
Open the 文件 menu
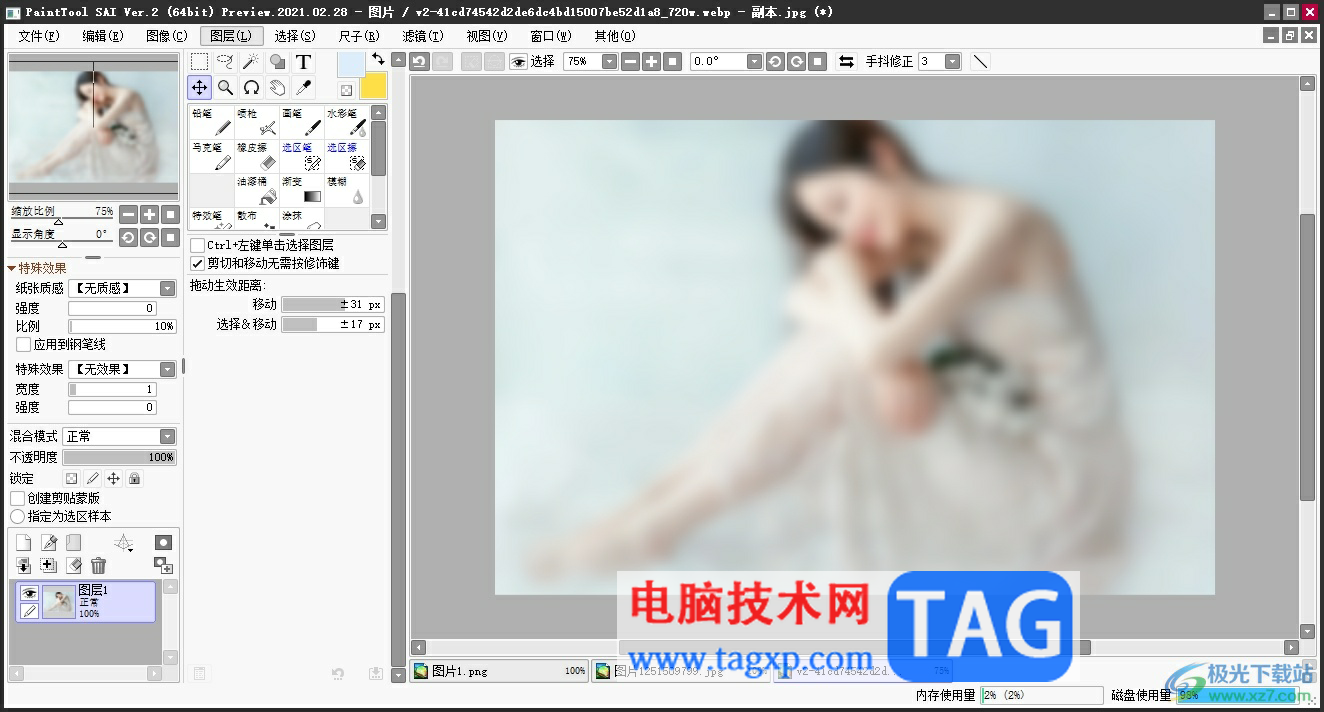(39, 35)
